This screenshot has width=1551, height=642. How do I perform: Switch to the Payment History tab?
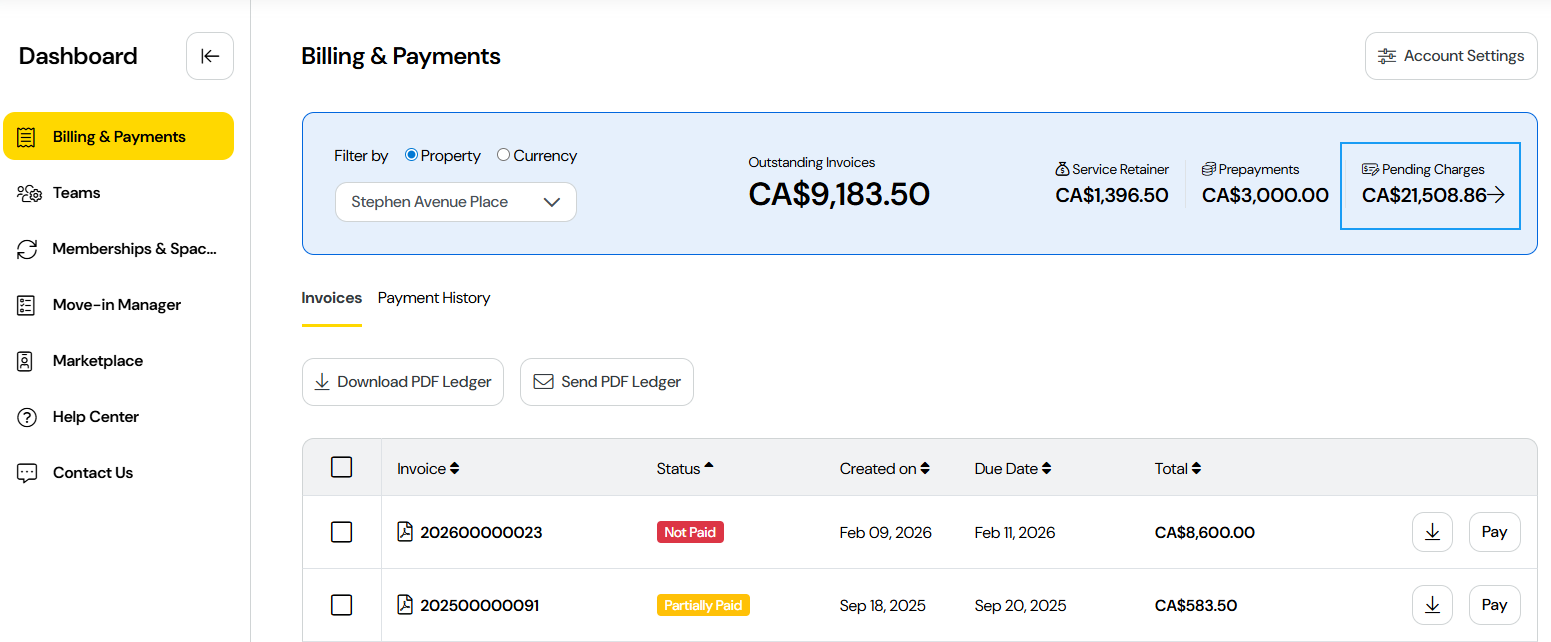434,298
